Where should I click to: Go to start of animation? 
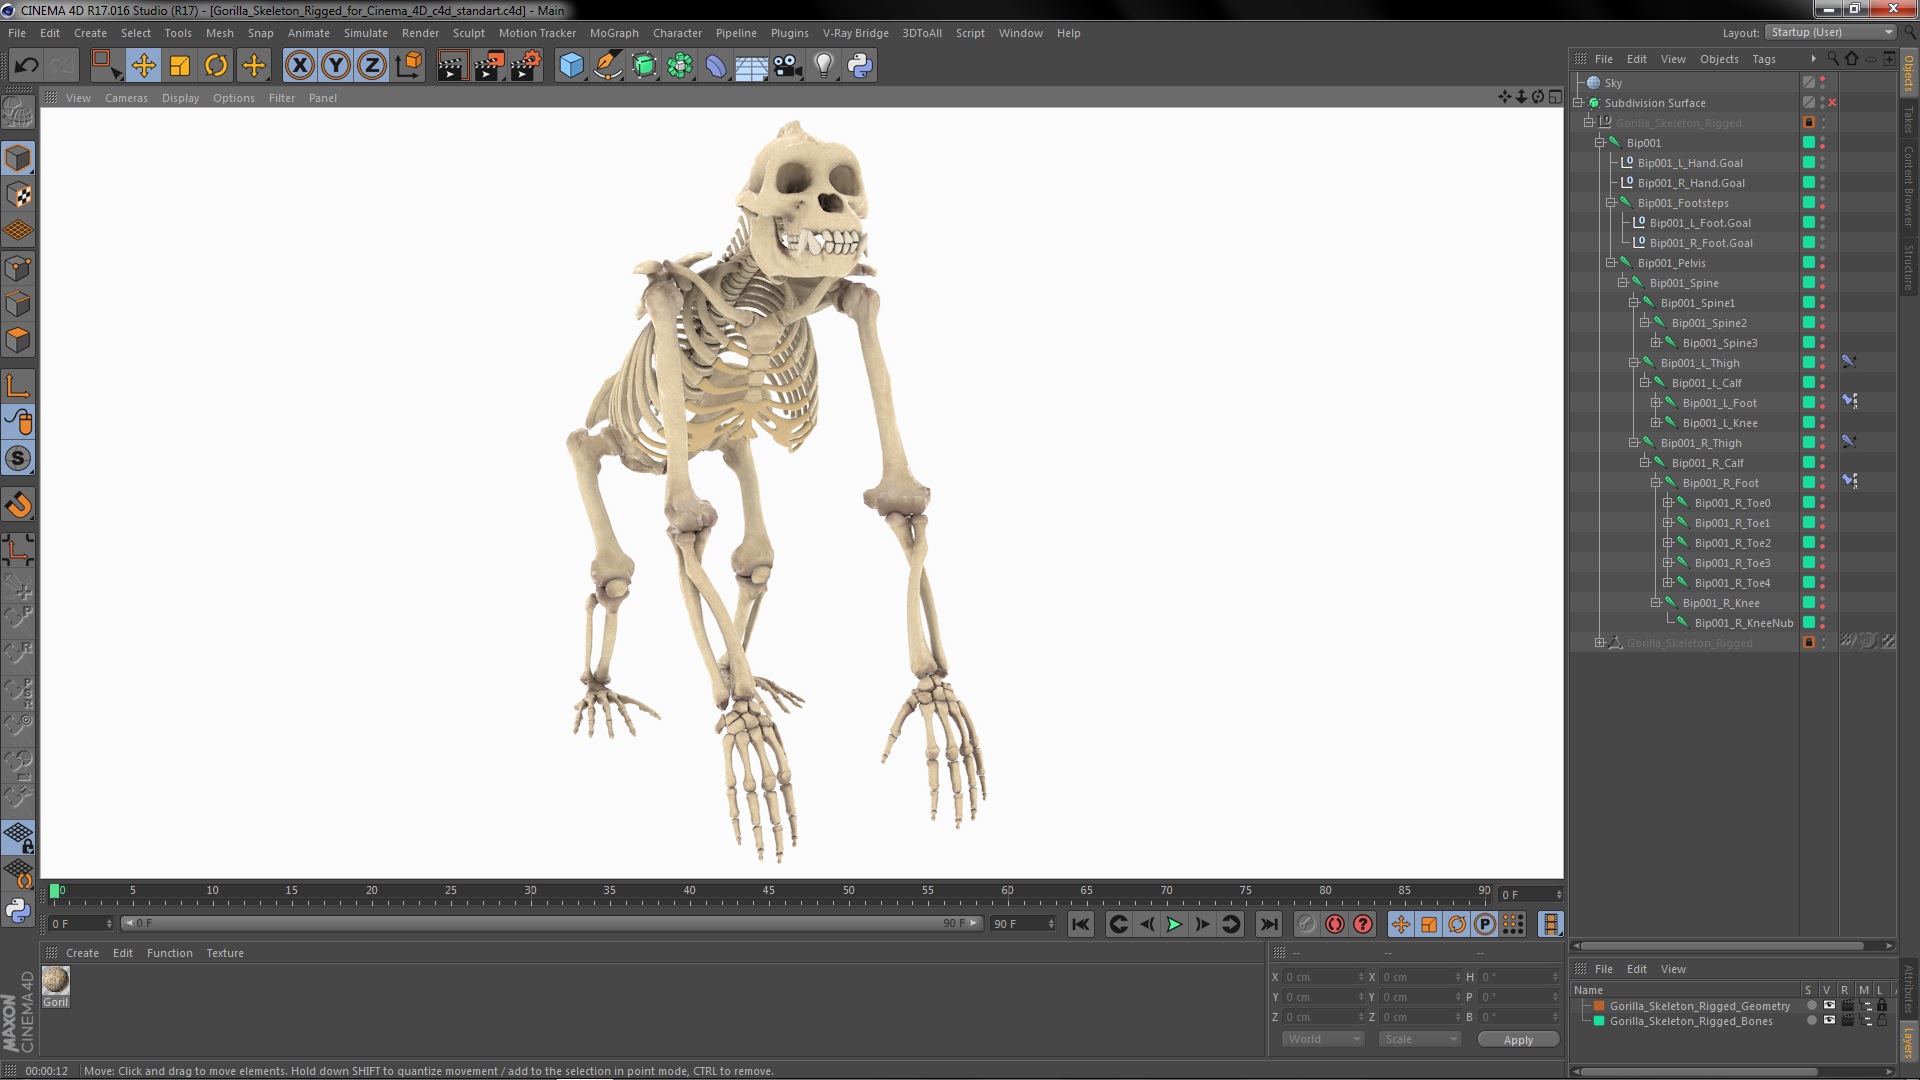click(1080, 924)
